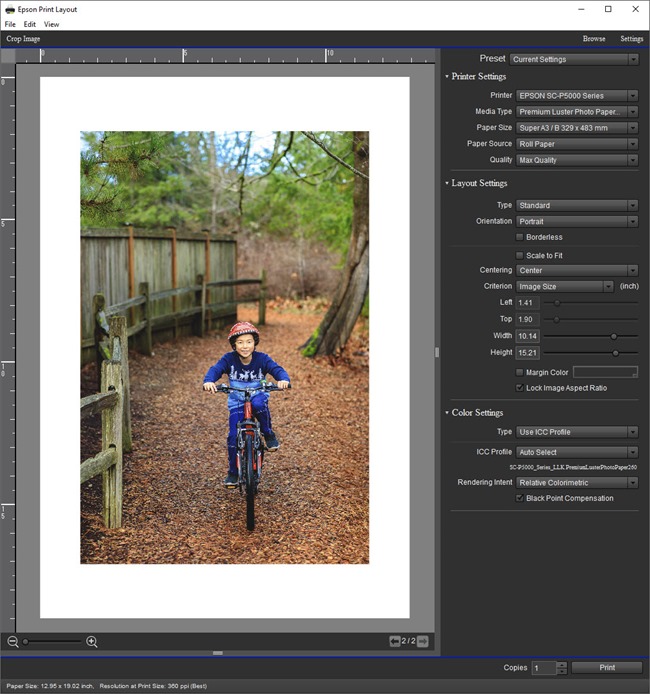Viewport: 650px width, 694px height.
Task: Open the Edit menu
Action: 30,24
